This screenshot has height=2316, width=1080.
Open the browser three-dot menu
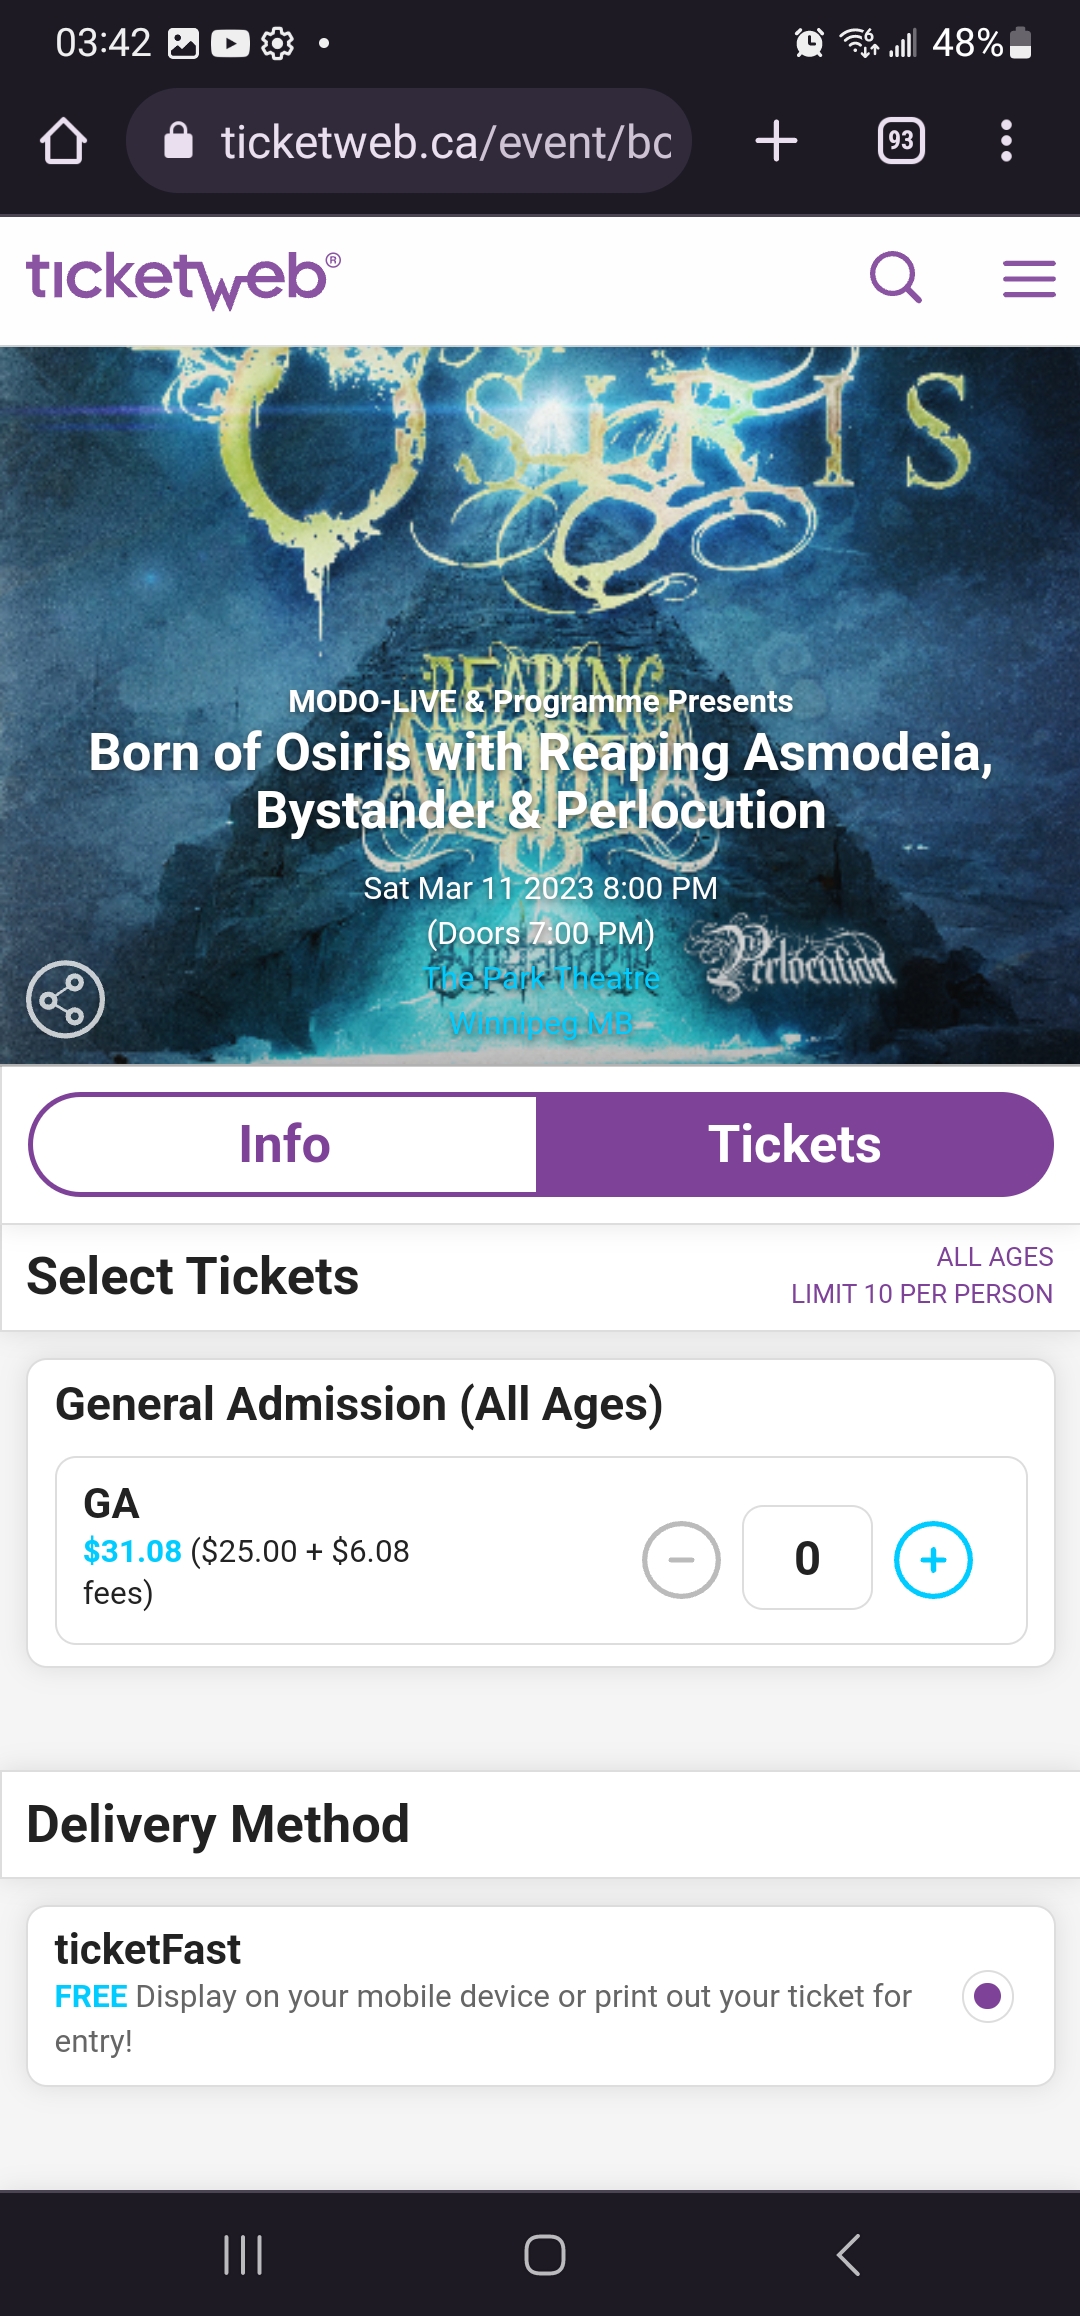pos(1006,141)
